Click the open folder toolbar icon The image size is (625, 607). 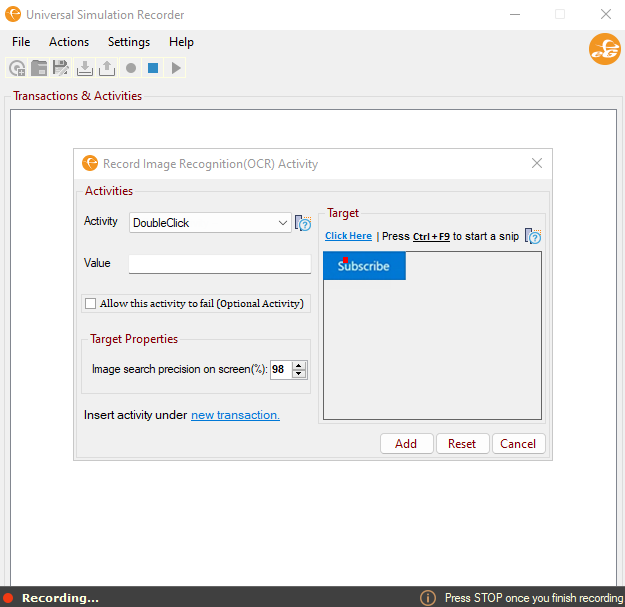click(x=39, y=68)
